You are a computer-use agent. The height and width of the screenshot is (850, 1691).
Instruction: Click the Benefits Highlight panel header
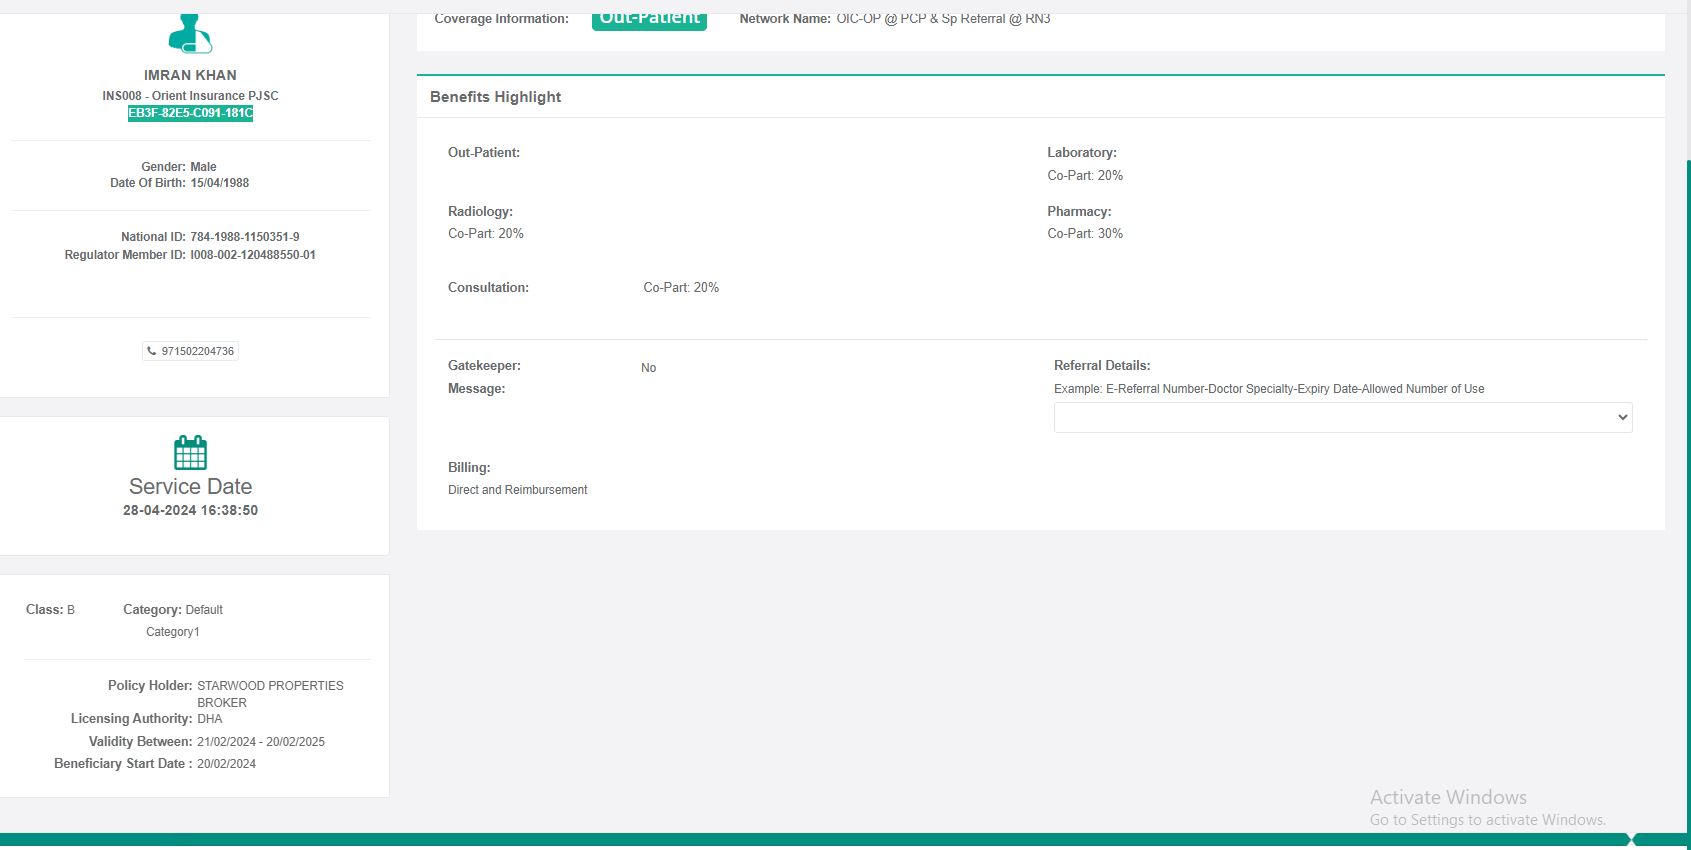(495, 97)
